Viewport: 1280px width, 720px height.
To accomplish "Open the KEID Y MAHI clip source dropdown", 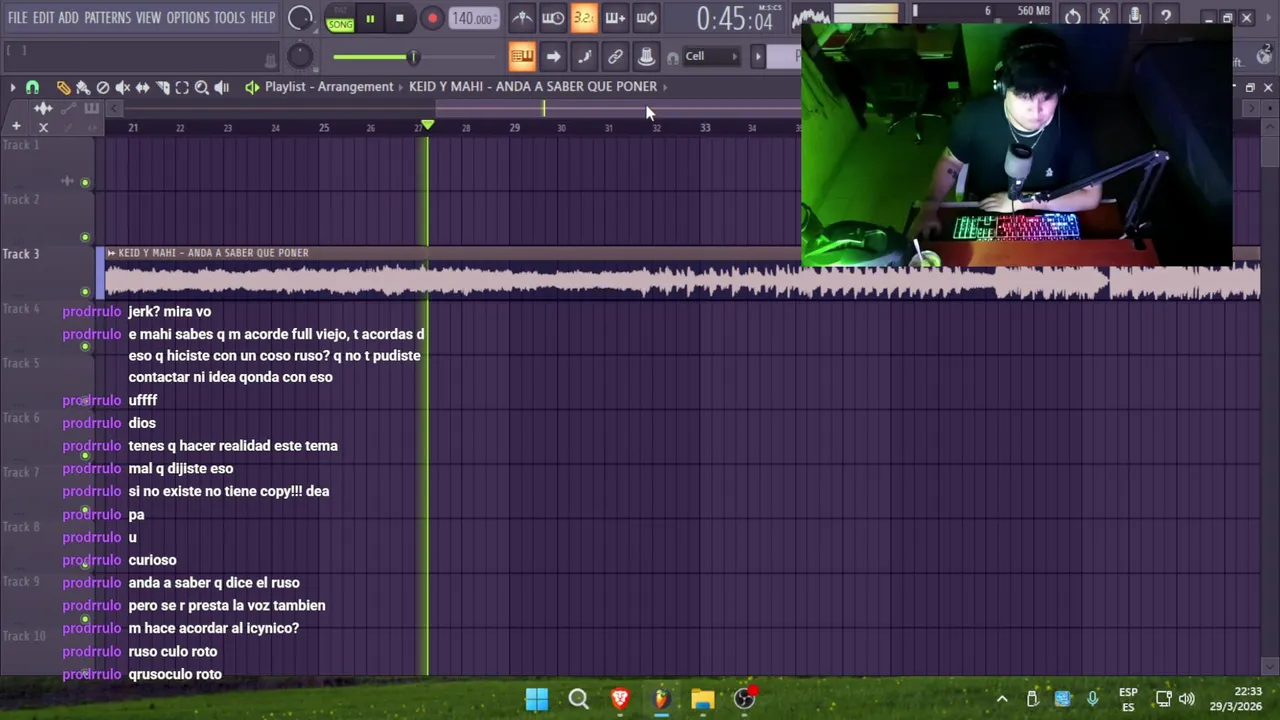I will 533,87.
